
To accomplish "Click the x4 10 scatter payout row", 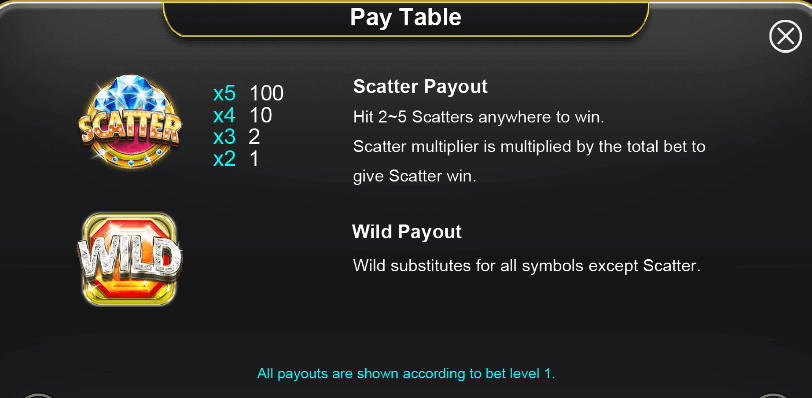I will click(x=242, y=115).
